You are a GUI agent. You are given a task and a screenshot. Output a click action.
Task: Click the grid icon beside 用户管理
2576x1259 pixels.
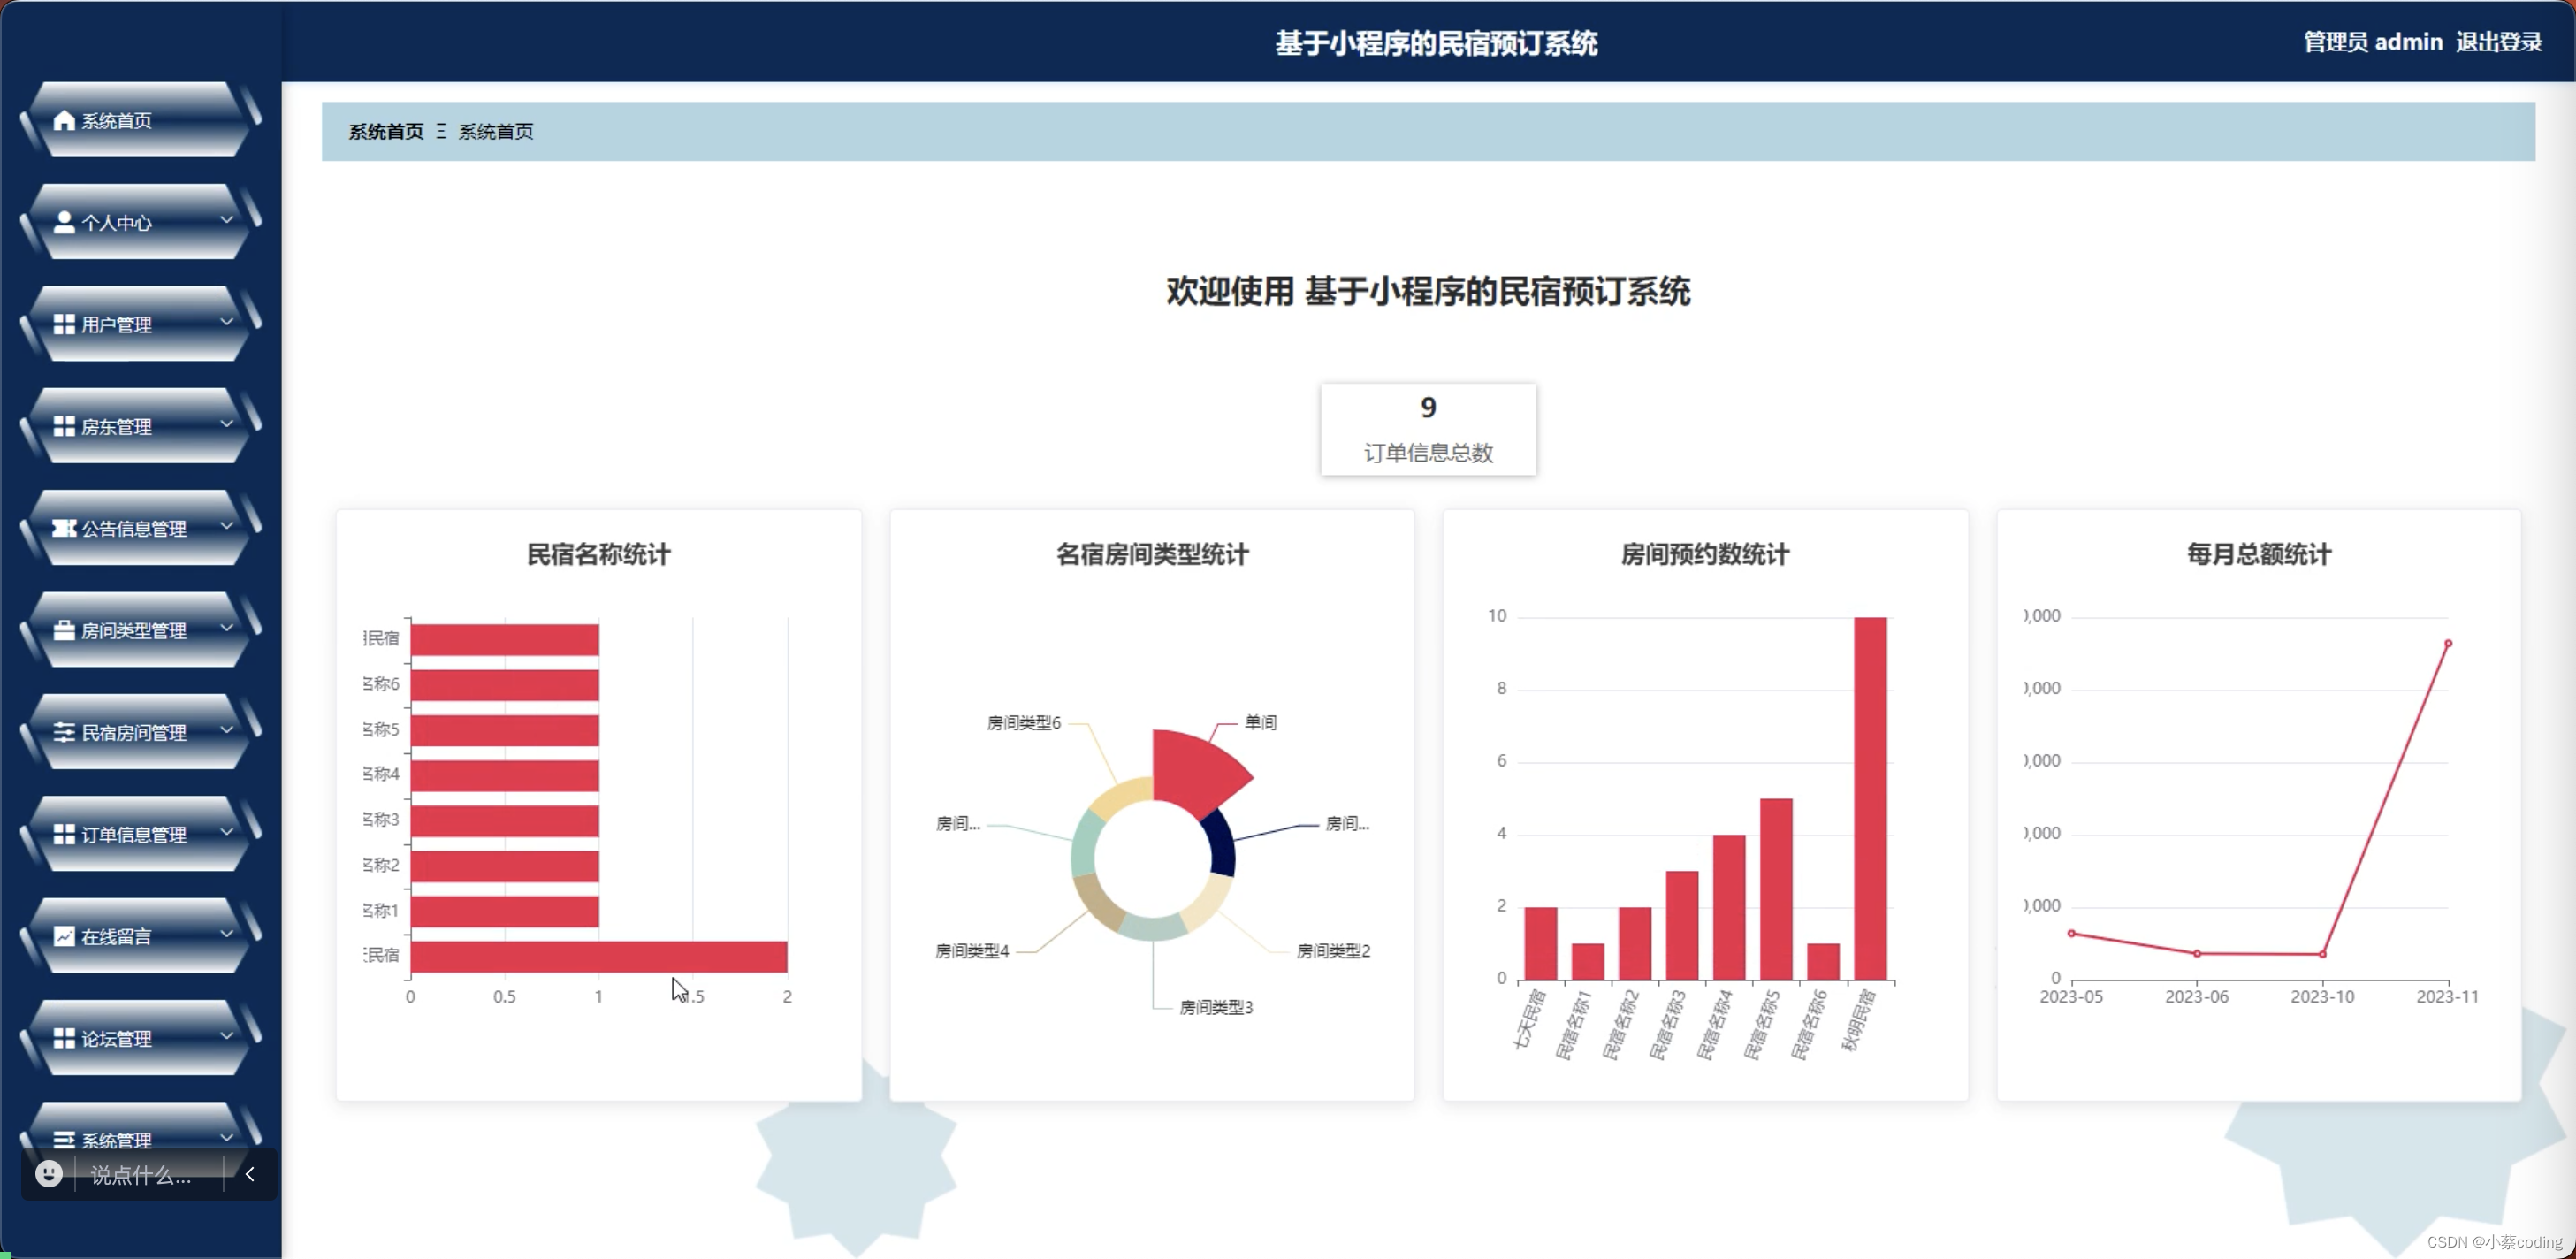pos(64,324)
